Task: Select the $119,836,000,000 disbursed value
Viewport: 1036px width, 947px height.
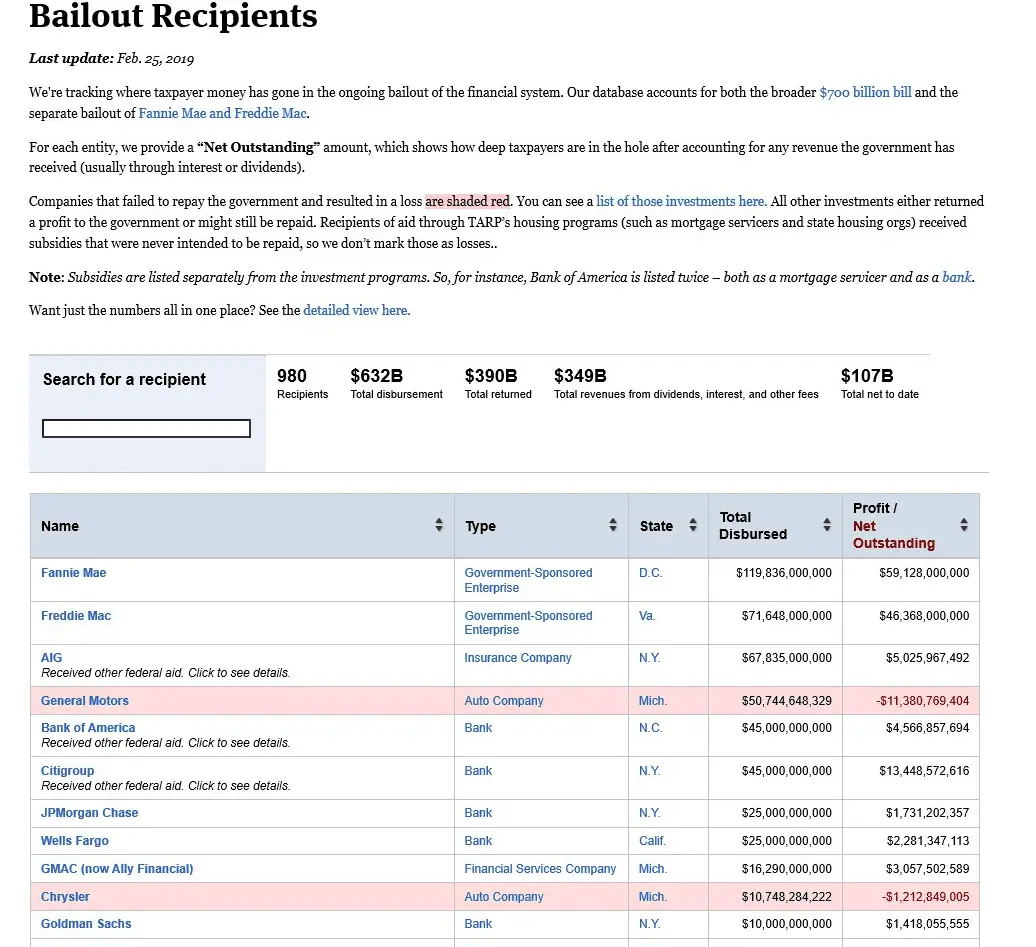Action: pyautogui.click(x=784, y=573)
